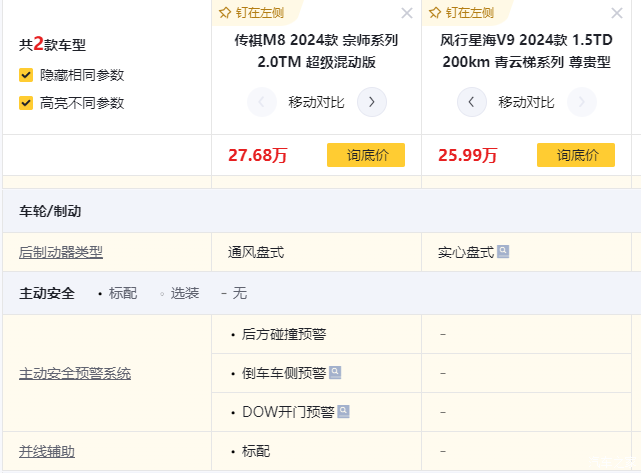Move 风行星海V9 column left with arrow

click(472, 102)
